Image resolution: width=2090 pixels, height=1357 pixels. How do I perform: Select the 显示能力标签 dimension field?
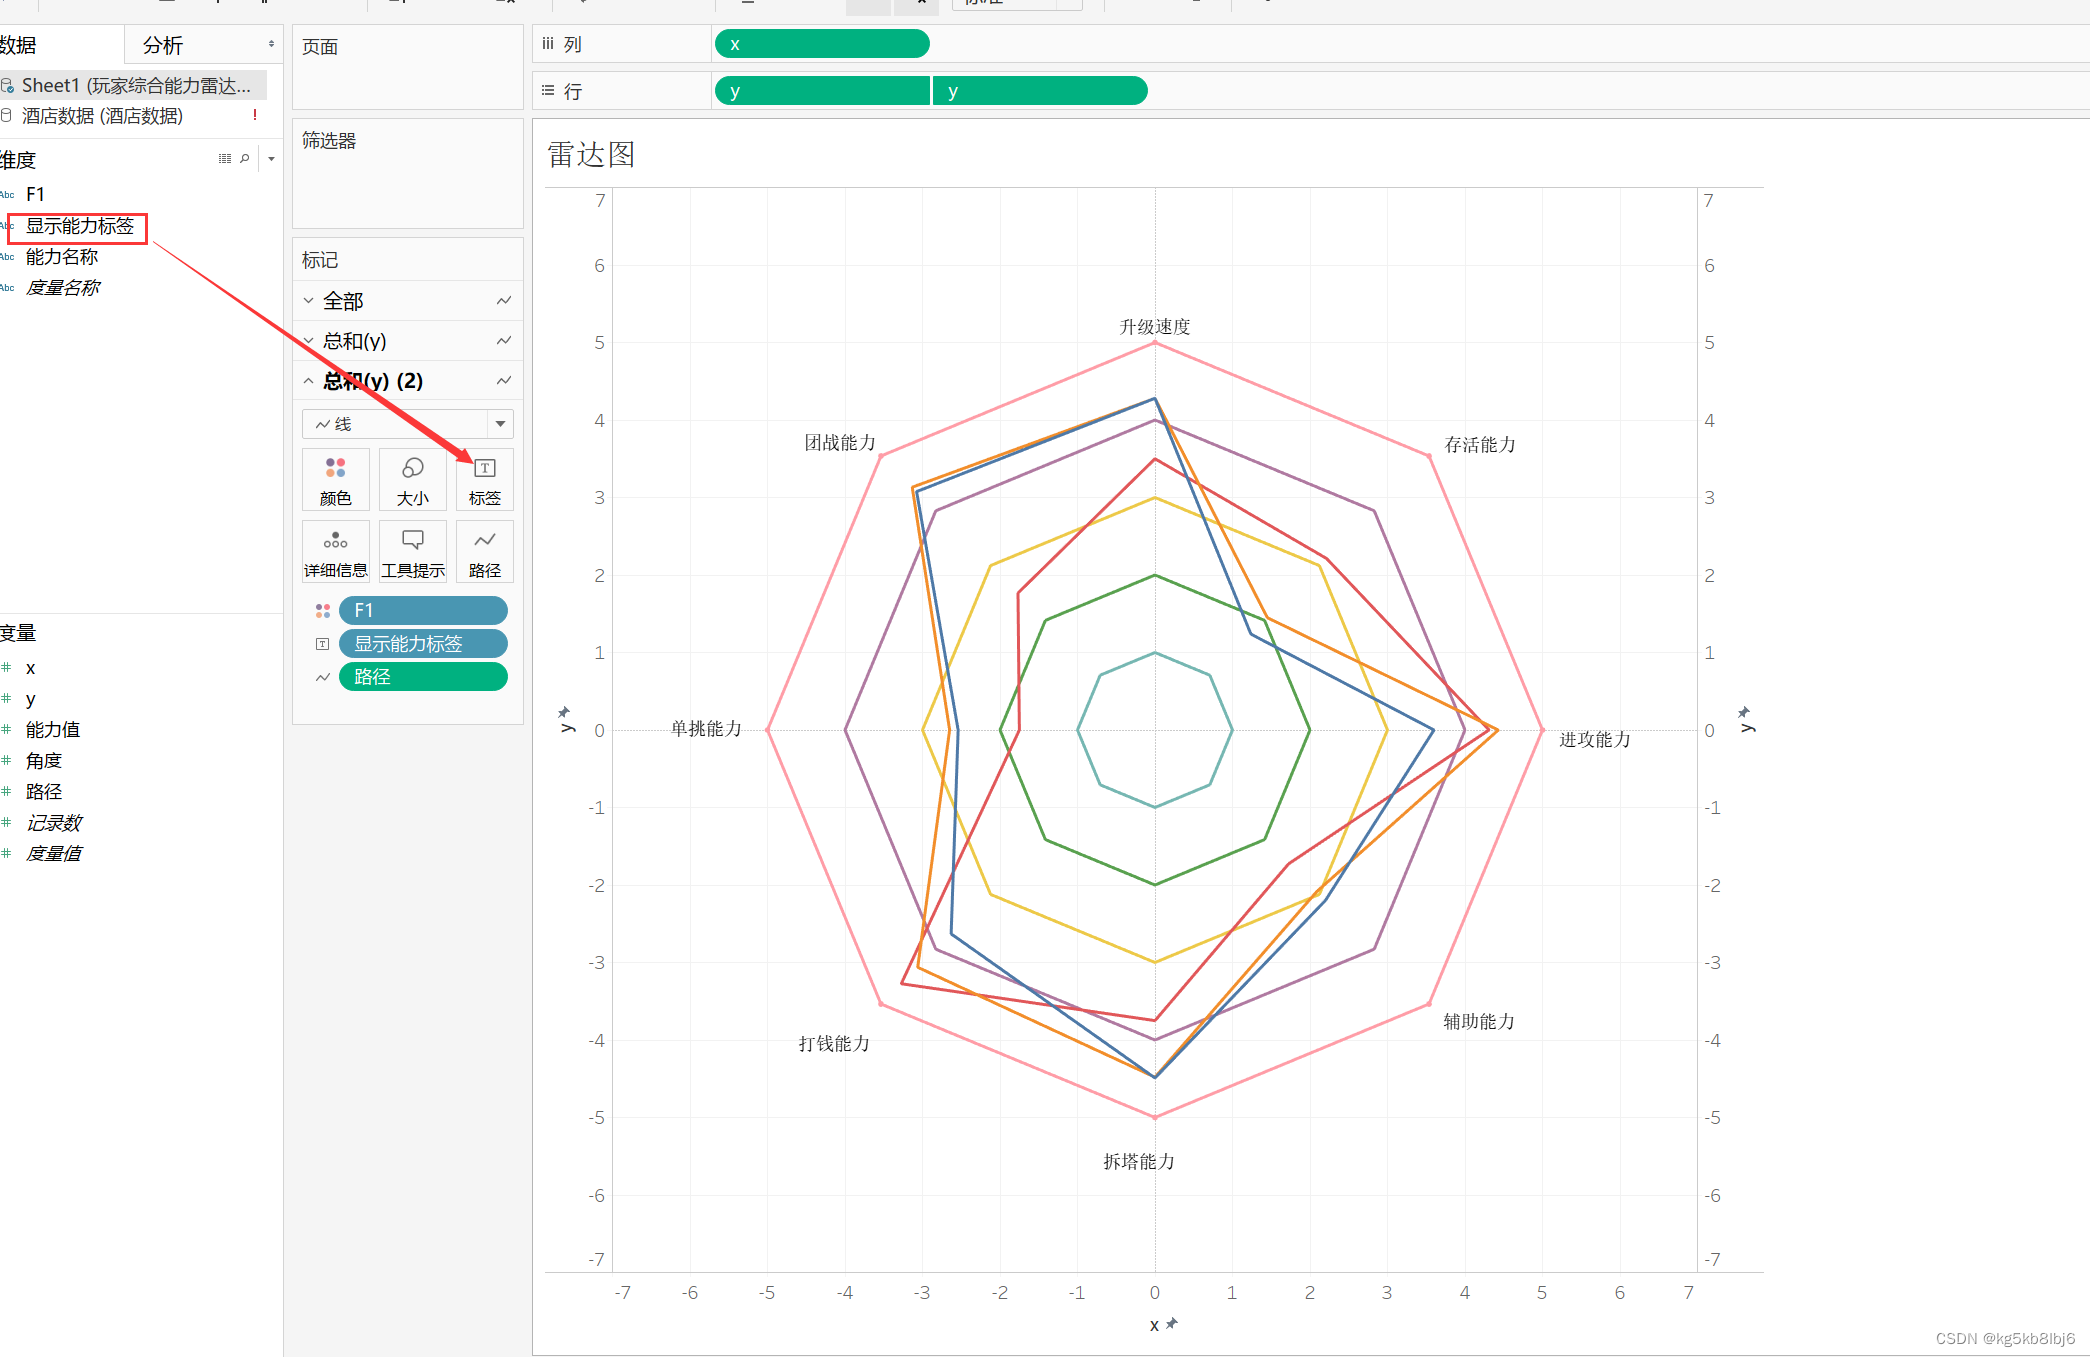(80, 226)
